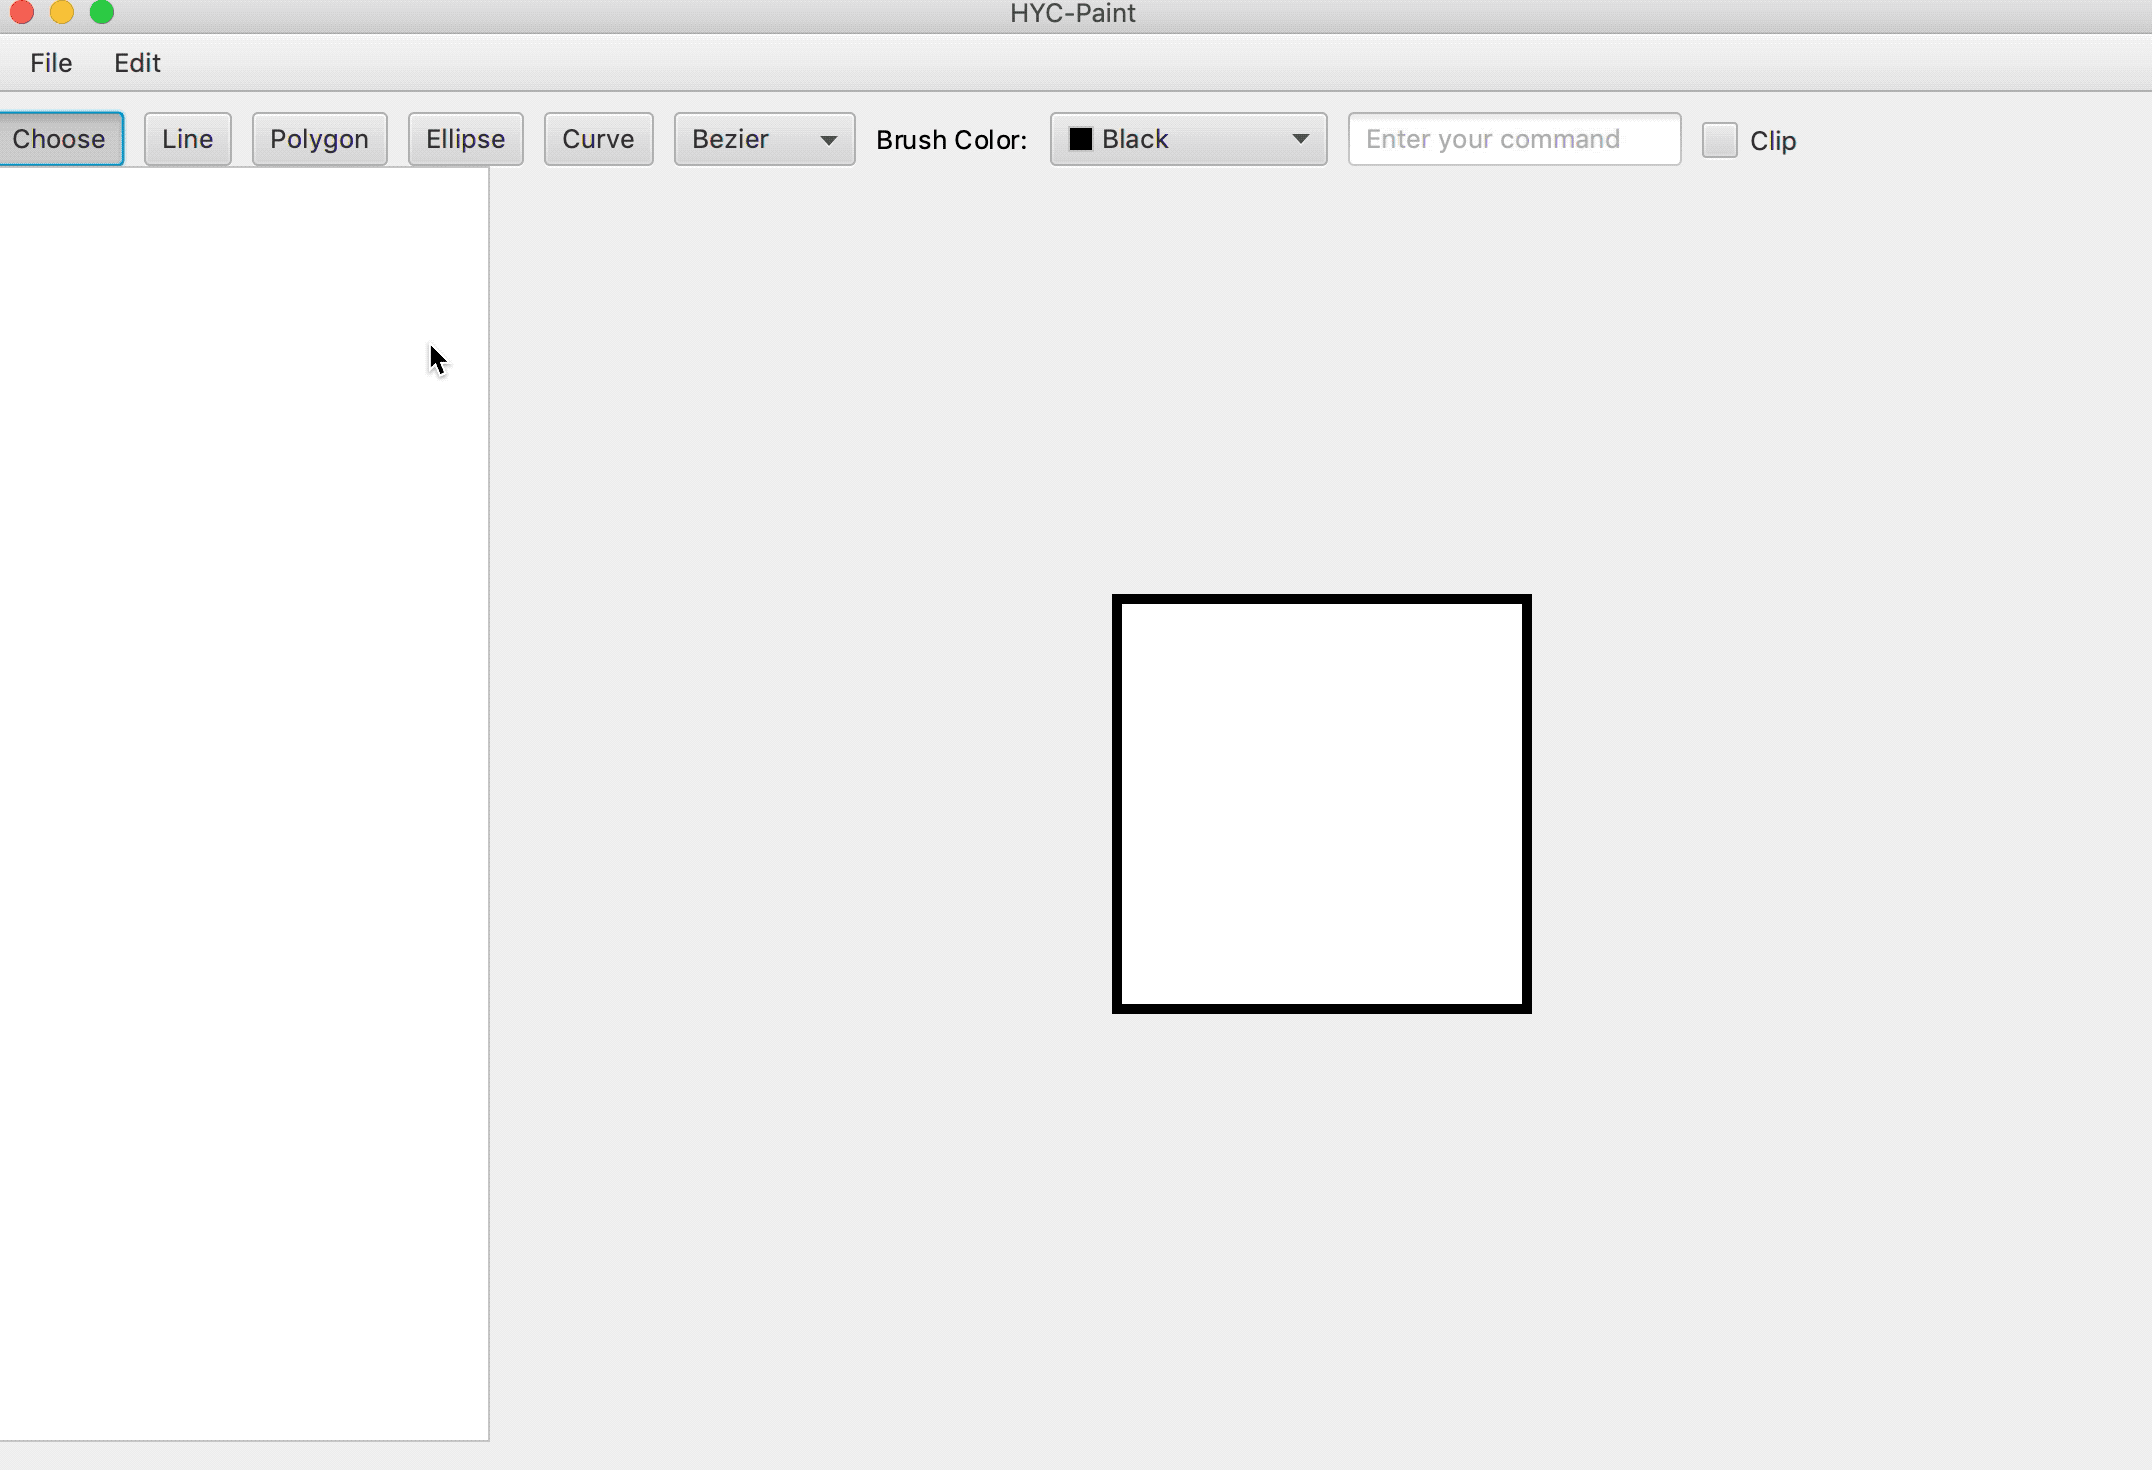Open the Black brush color dropdown
This screenshot has width=2152, height=1470.
(x=1170, y=139)
